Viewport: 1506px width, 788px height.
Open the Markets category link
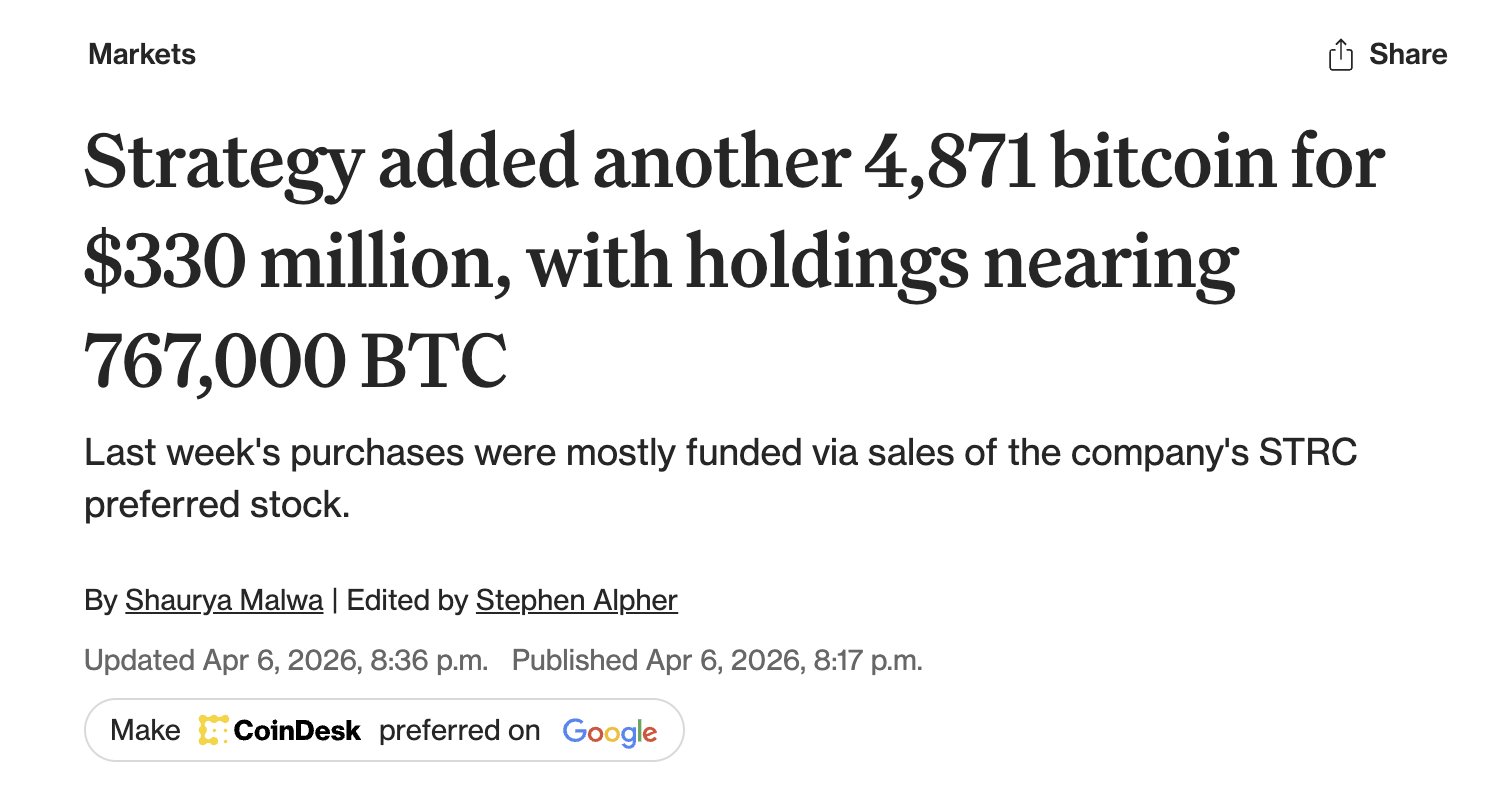tap(142, 54)
